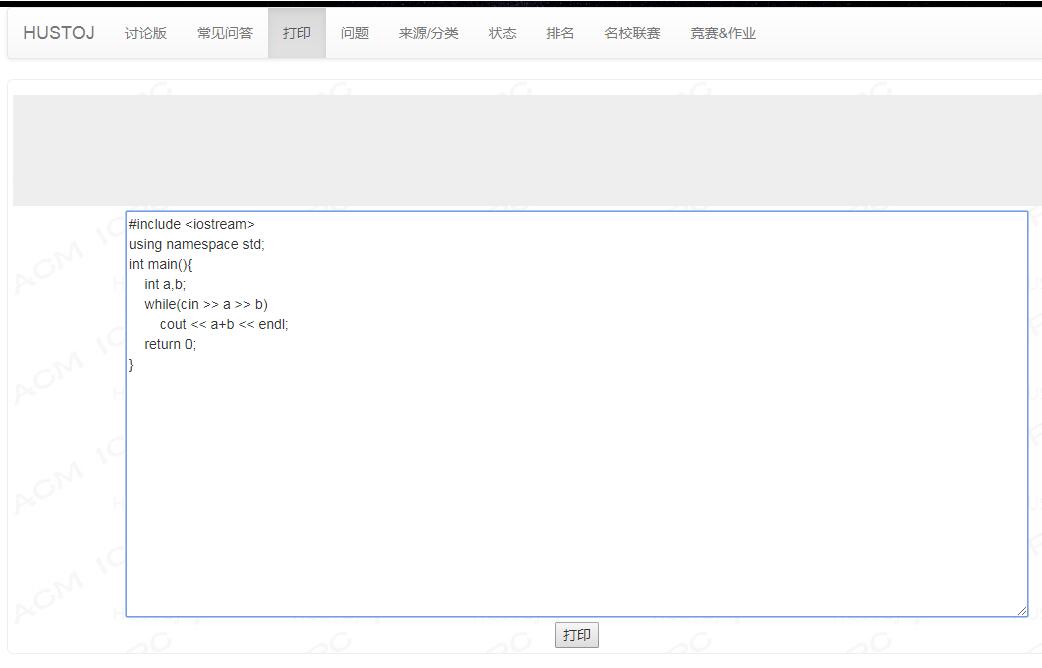Grab the textarea resize handle corner
The image size is (1042, 668).
[1021, 611]
